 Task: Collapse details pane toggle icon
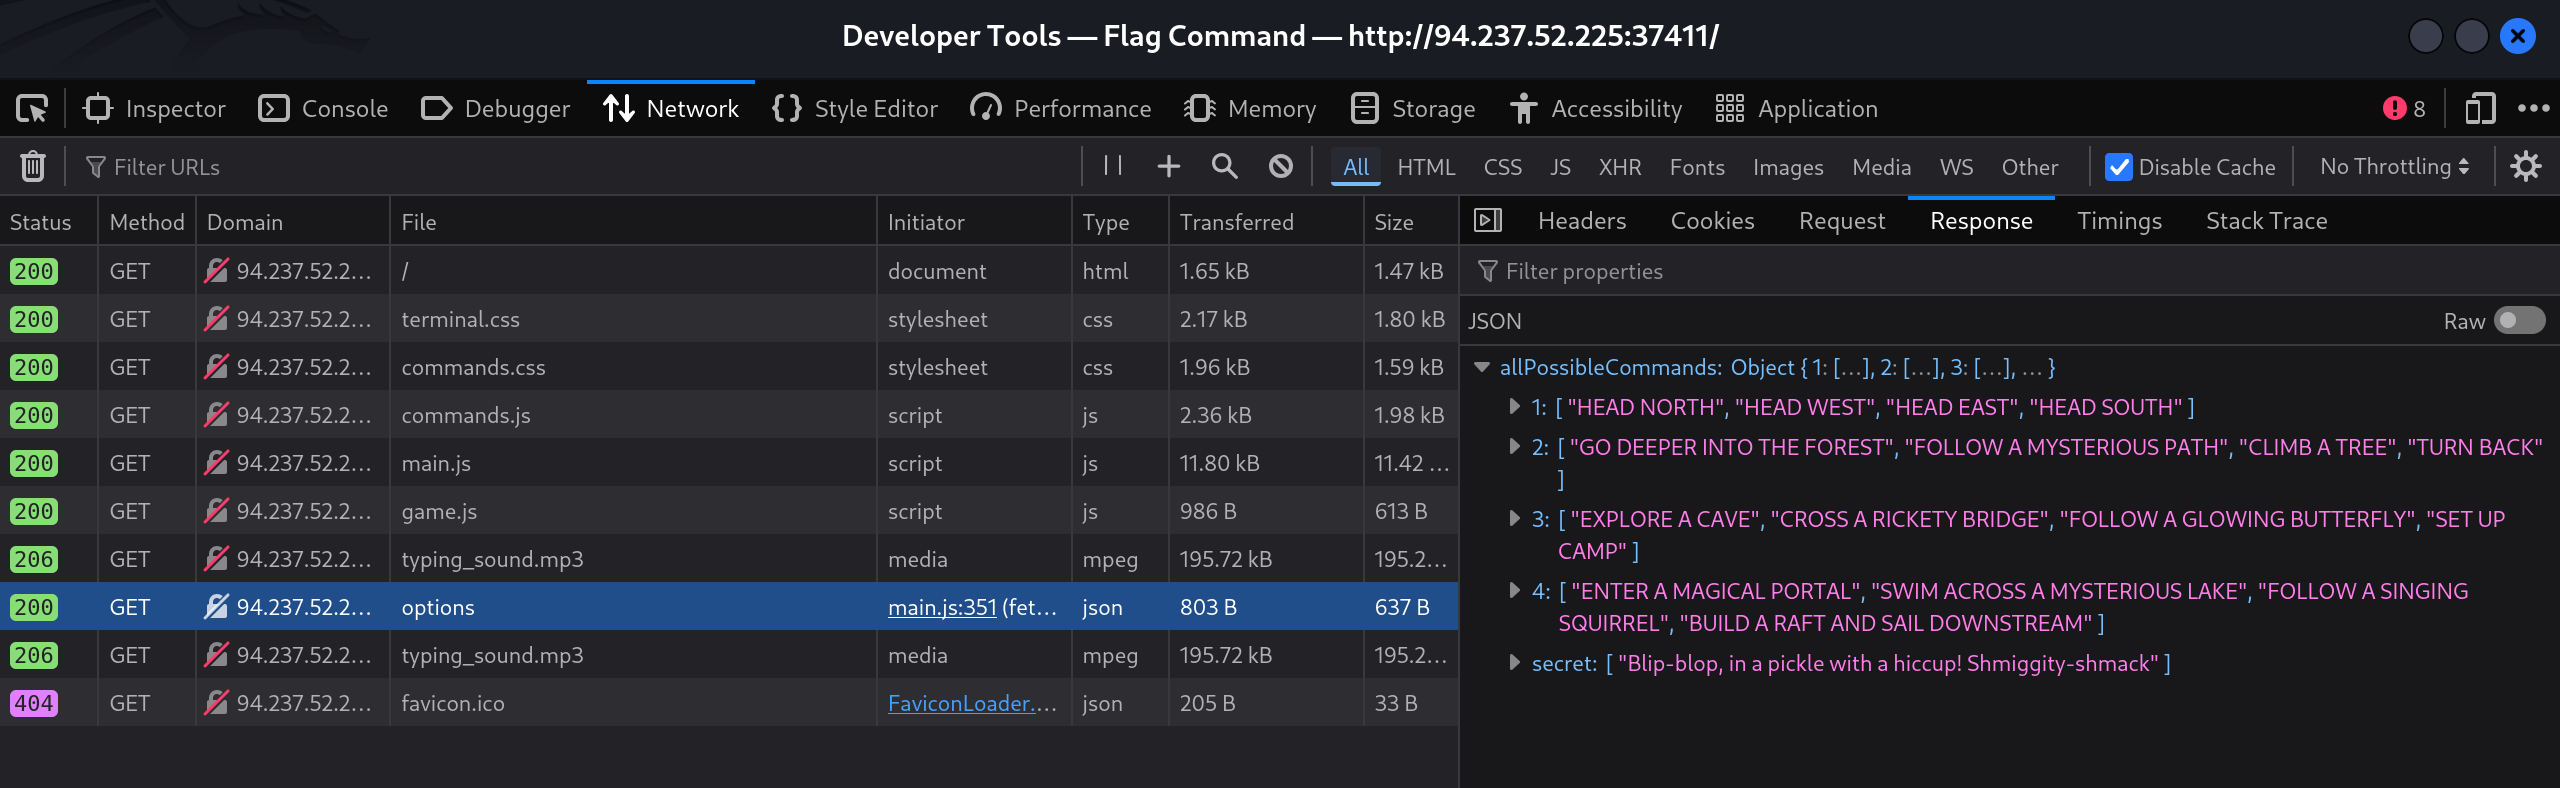tap(1488, 220)
